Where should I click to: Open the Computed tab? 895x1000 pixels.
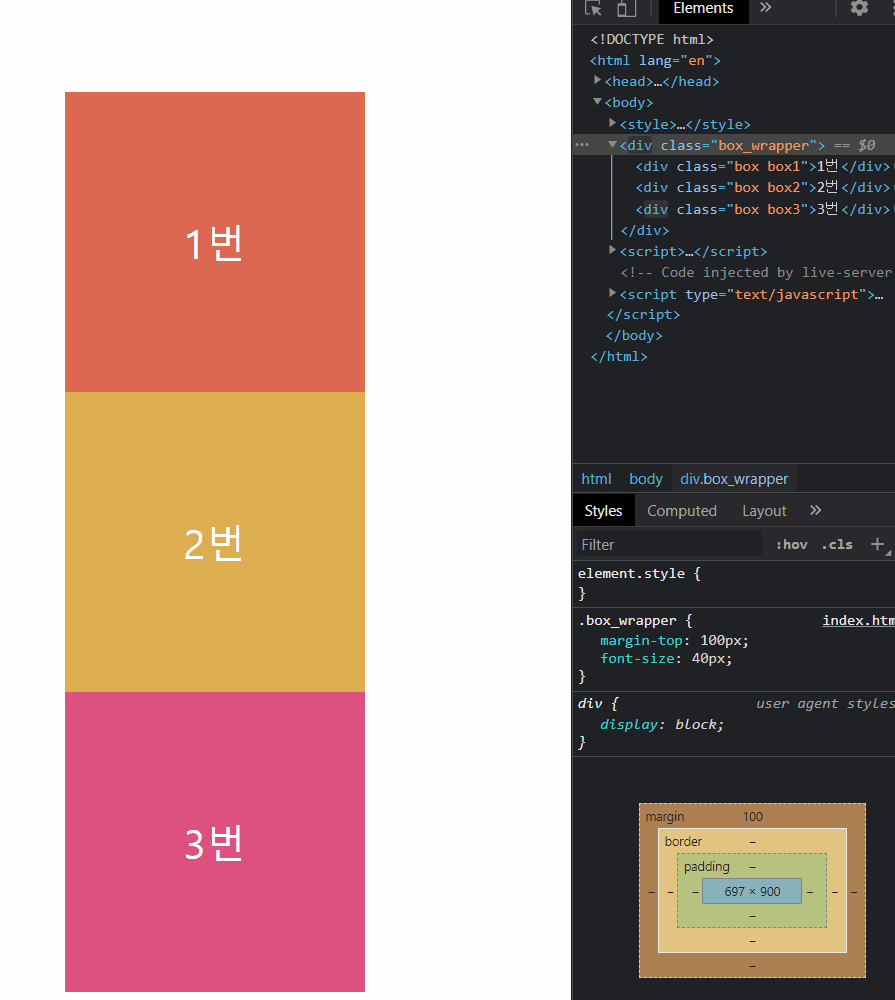[x=682, y=511]
